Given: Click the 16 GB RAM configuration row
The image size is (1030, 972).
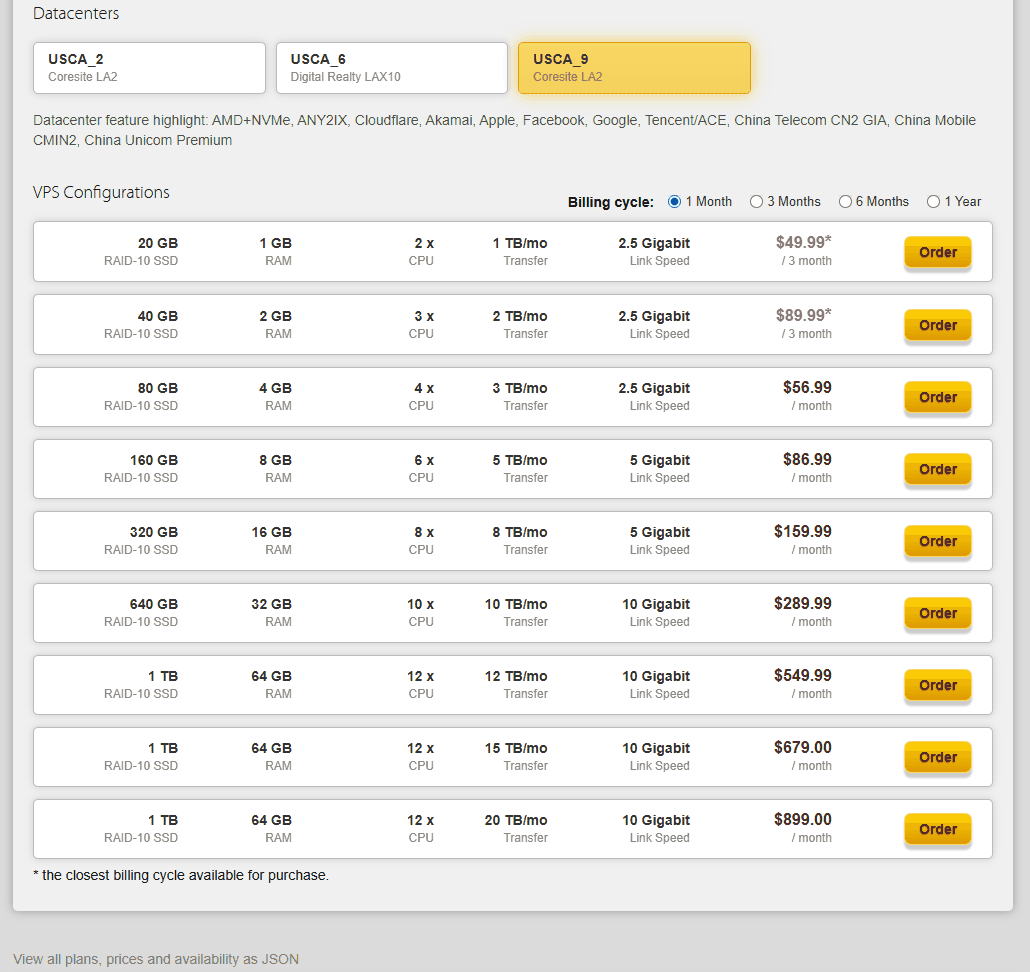Looking at the screenshot, I should click(512, 541).
